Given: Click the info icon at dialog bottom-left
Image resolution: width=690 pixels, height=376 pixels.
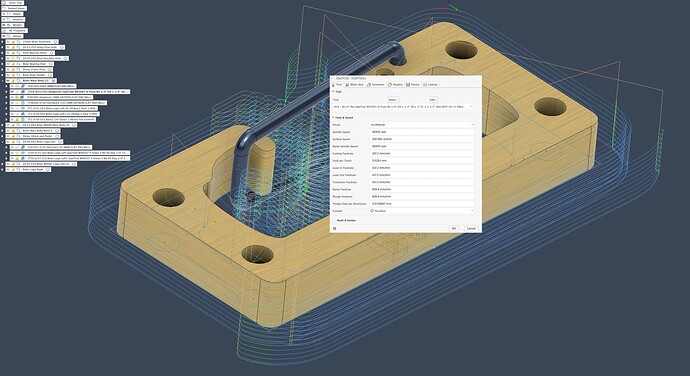Looking at the screenshot, I should pos(334,229).
